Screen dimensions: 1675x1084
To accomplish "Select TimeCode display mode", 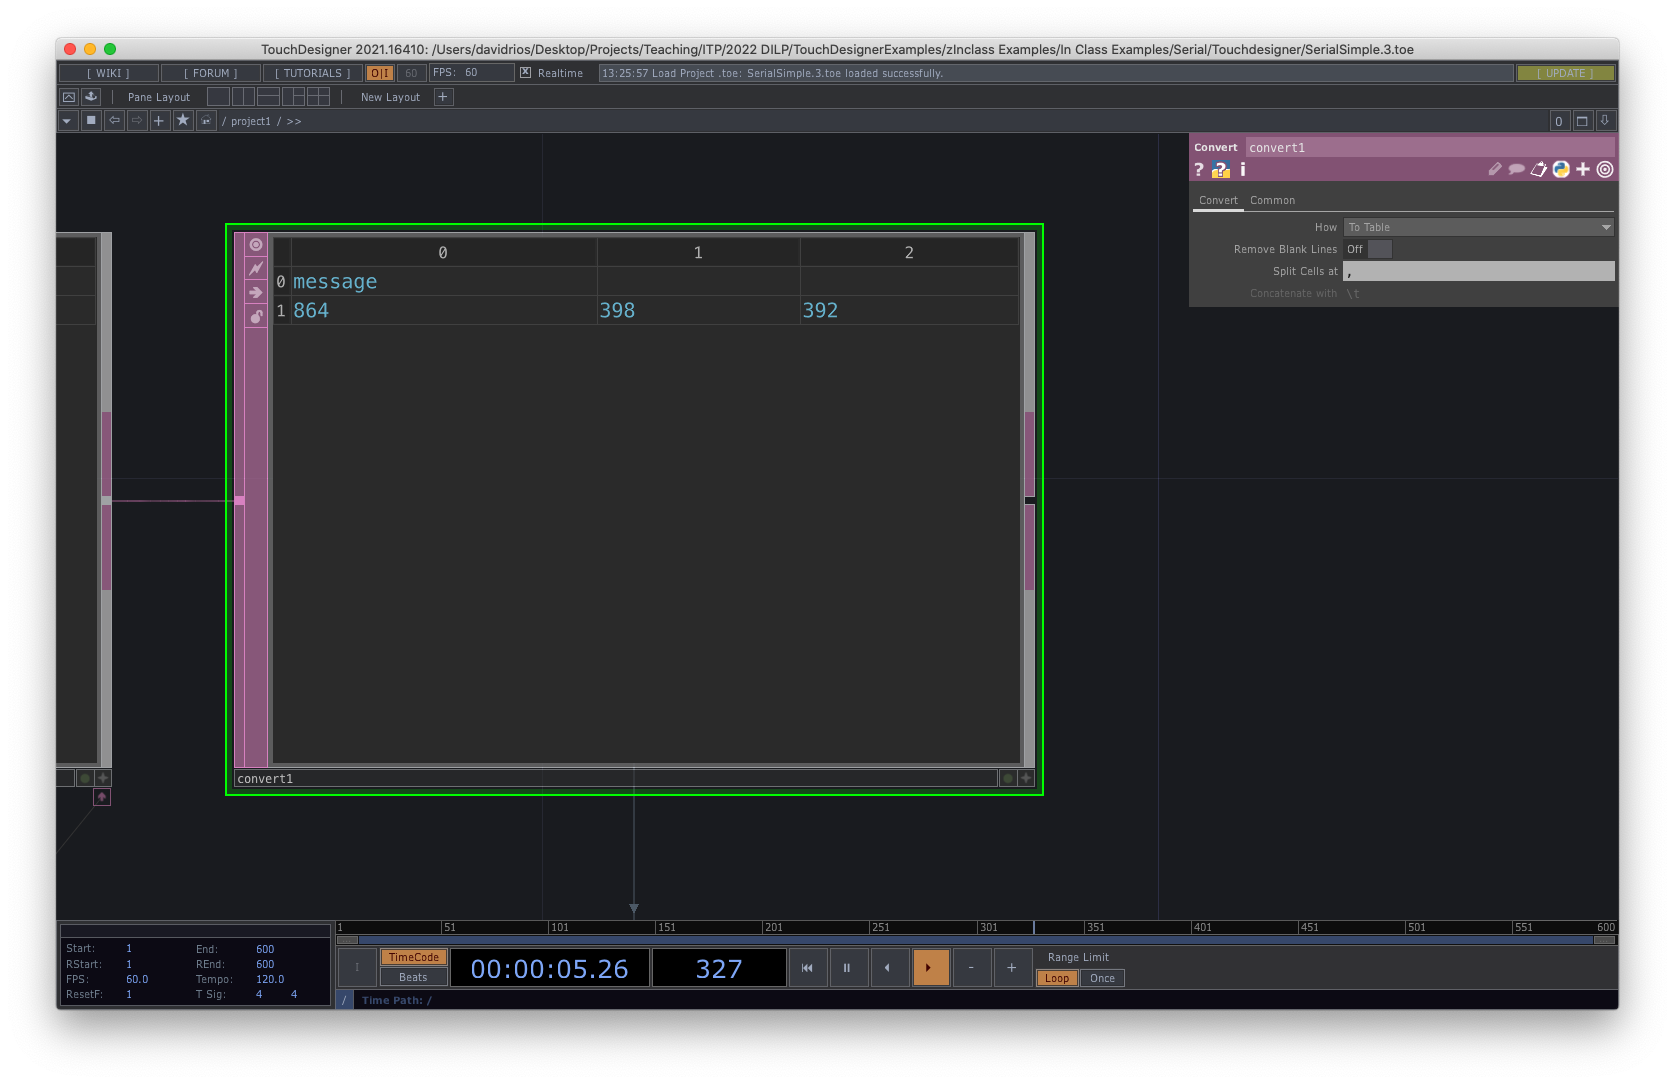I will tap(413, 958).
